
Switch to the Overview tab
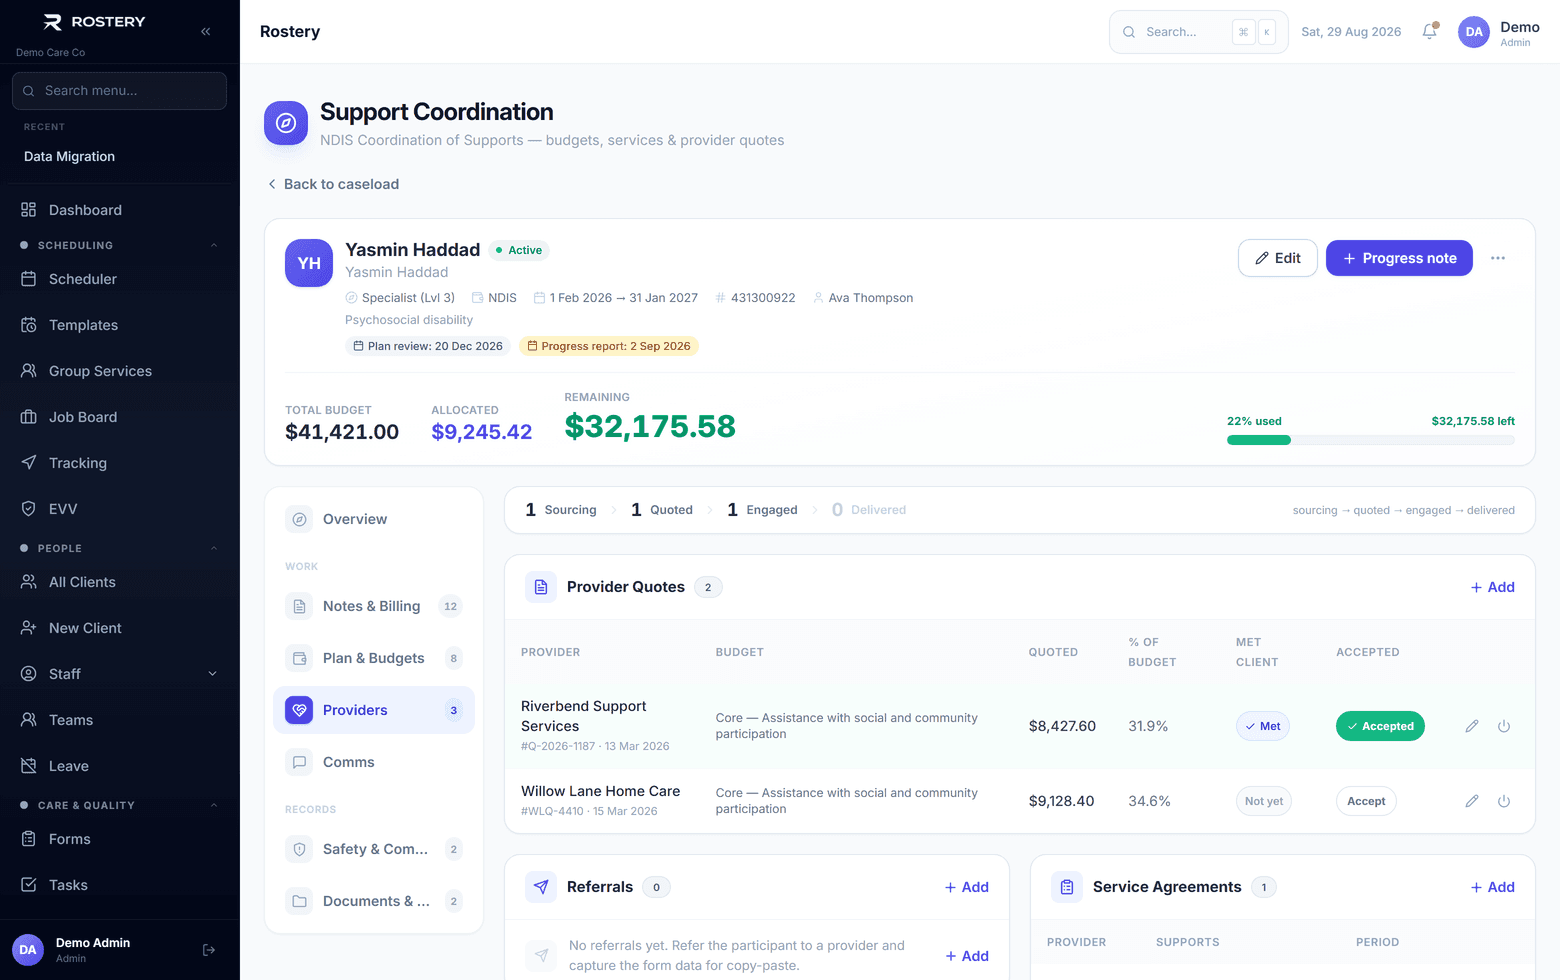(x=374, y=519)
